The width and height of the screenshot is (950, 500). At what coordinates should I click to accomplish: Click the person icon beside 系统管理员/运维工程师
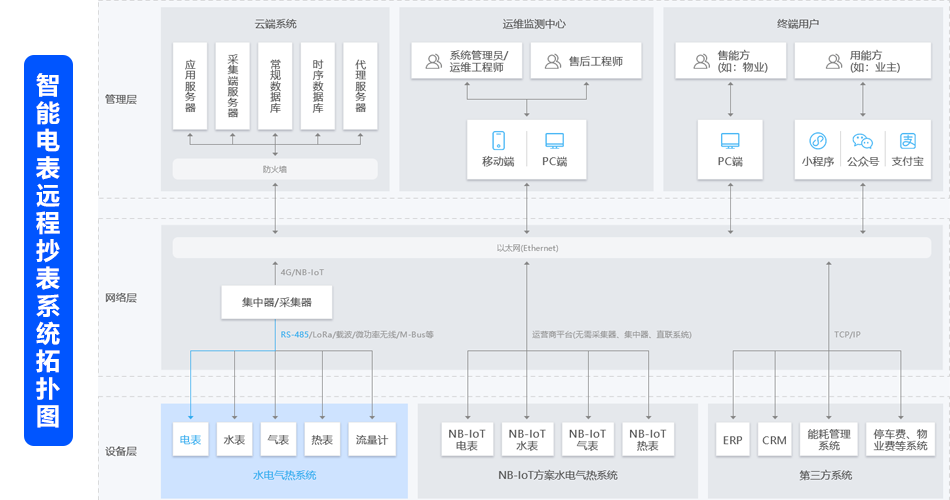point(433,62)
